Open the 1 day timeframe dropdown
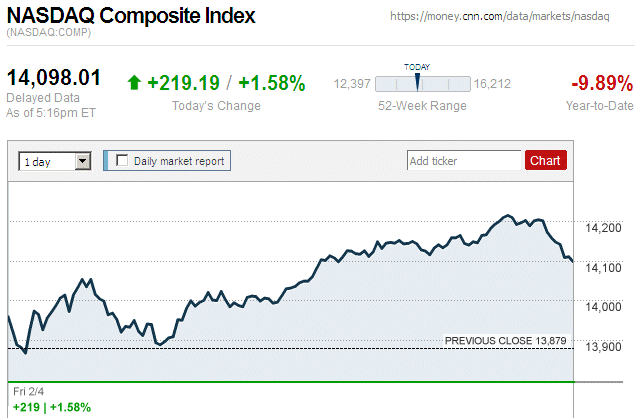The width and height of the screenshot is (640, 420). 47,161
